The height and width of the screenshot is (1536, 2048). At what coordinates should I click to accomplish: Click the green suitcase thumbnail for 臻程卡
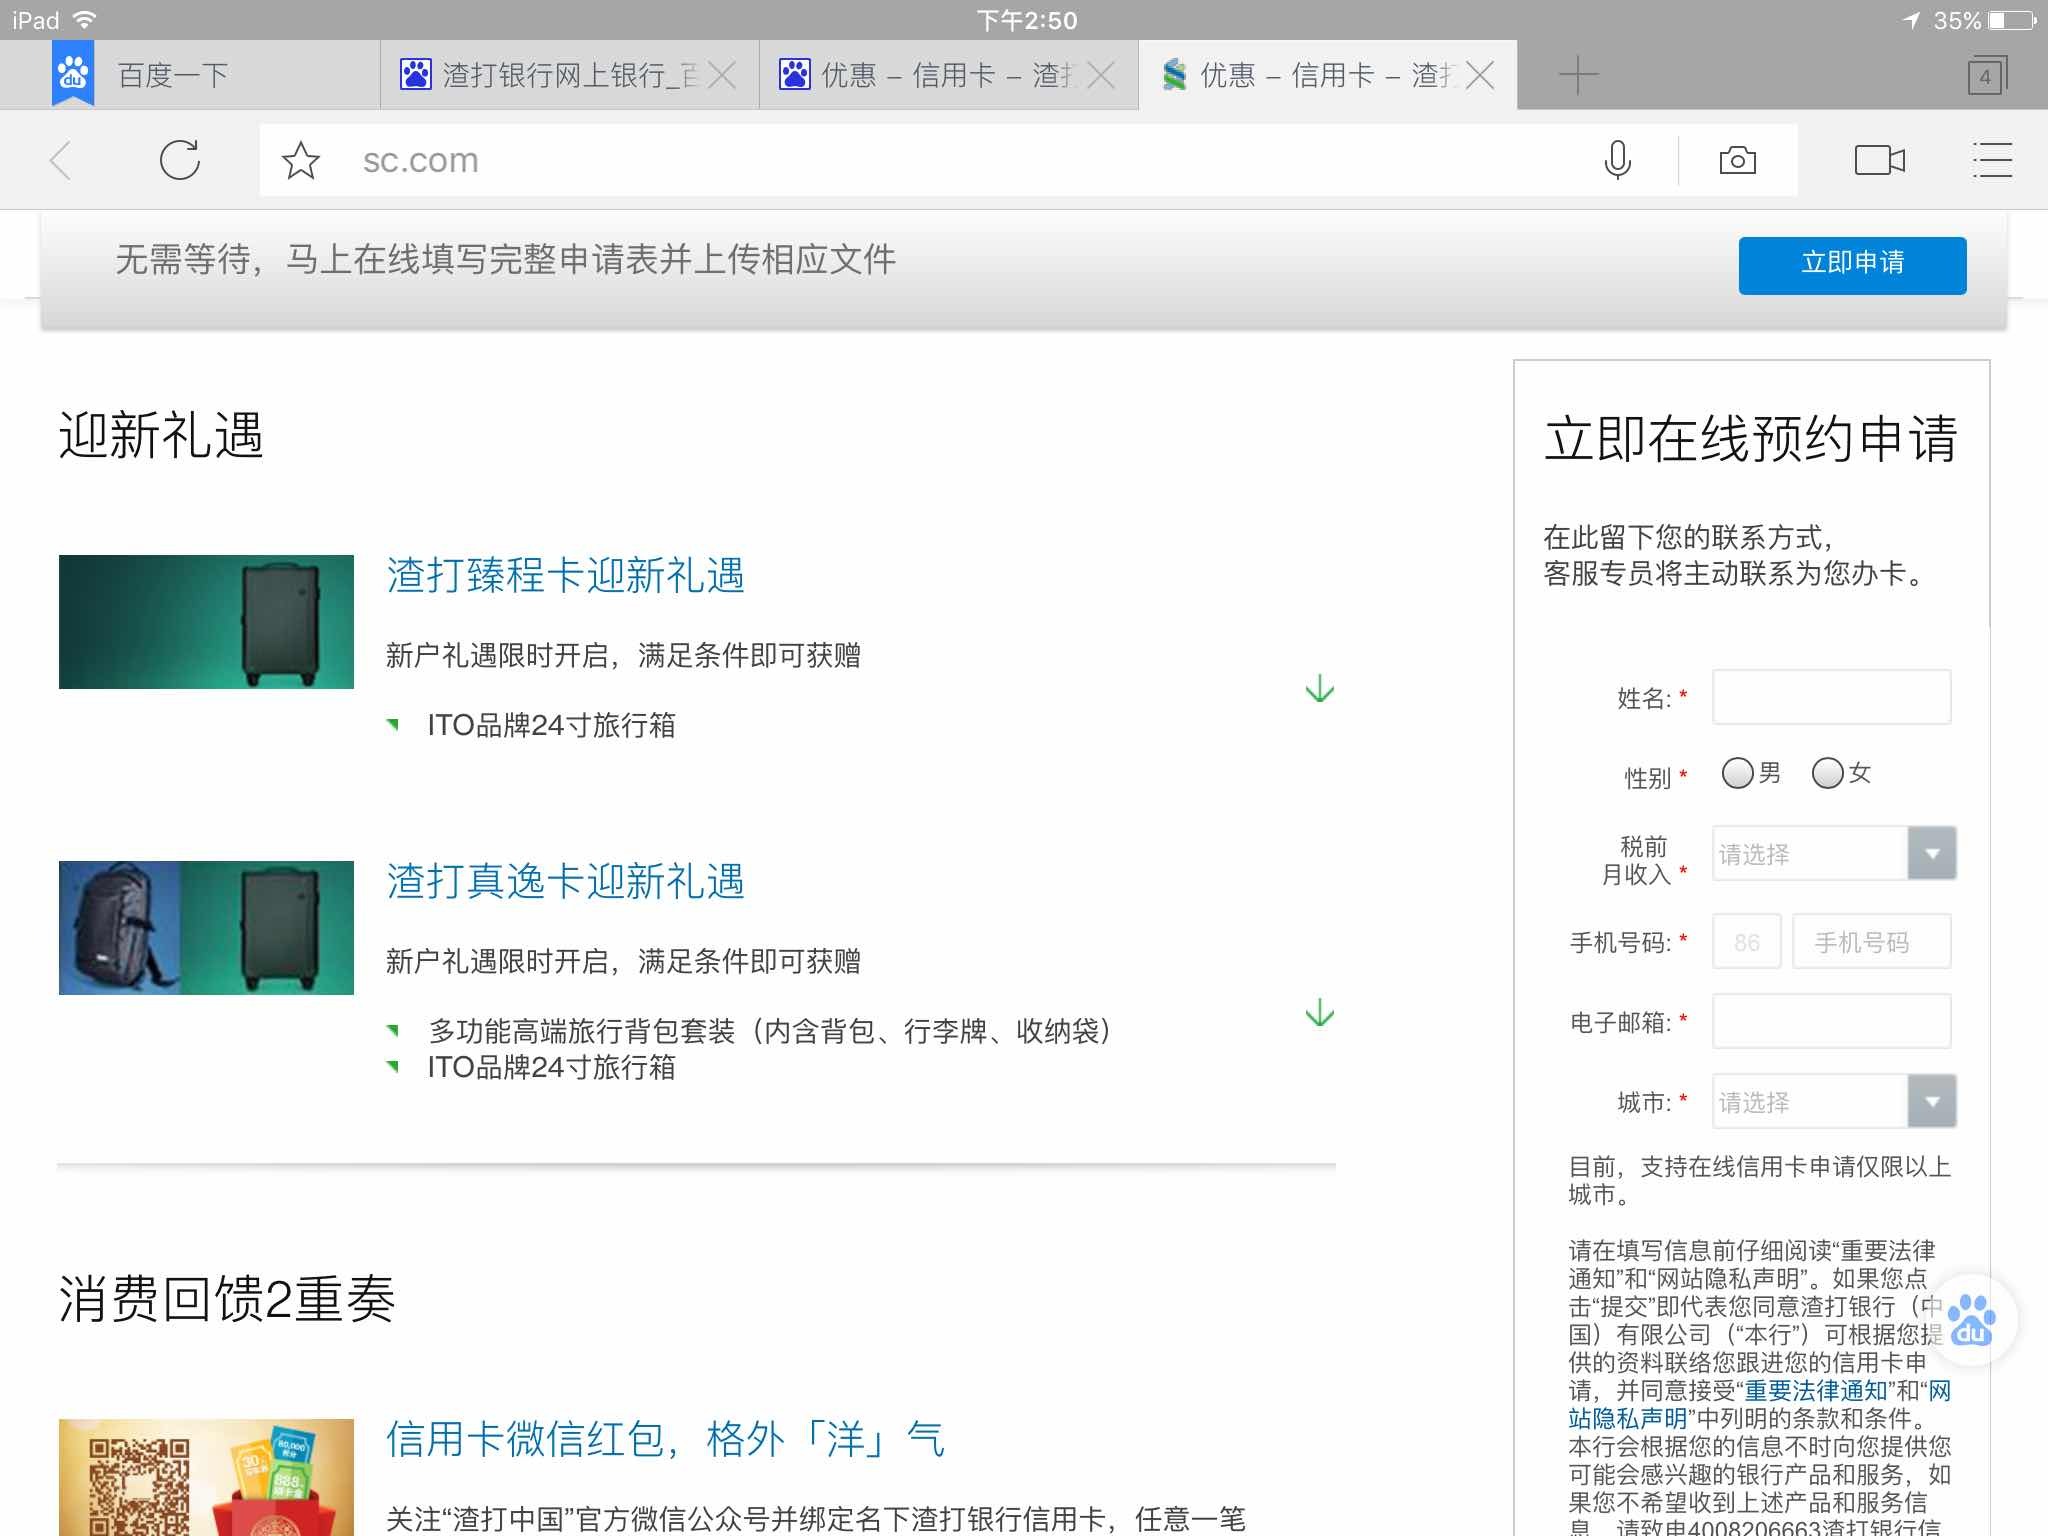coord(206,621)
